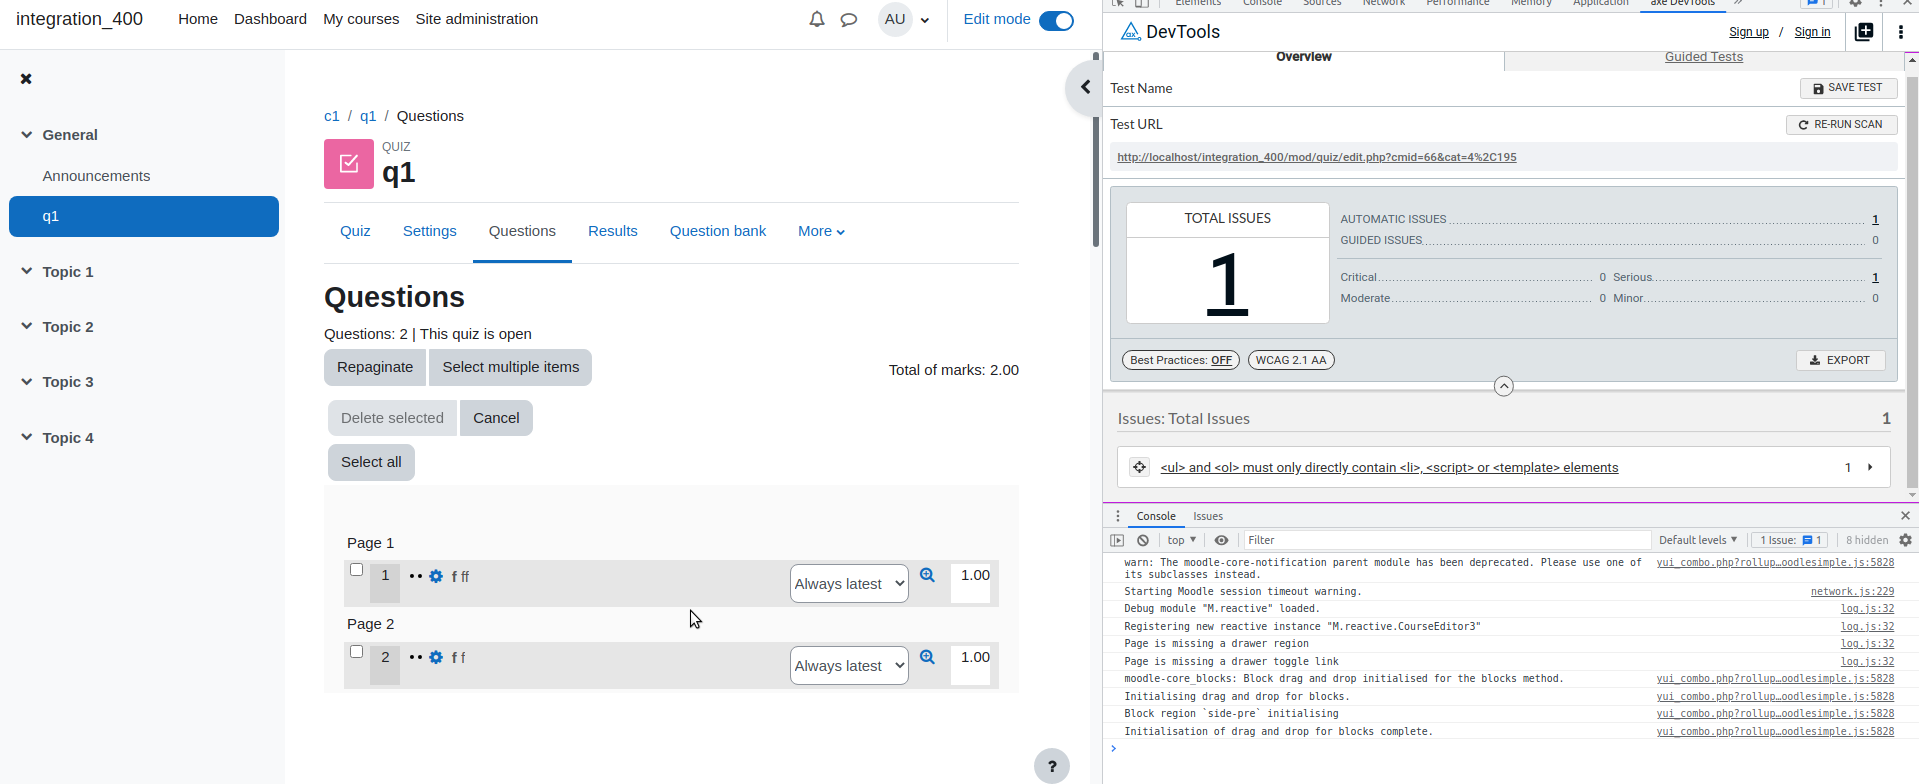
Task: Open the console drawer three-dot menu
Action: [1118, 516]
